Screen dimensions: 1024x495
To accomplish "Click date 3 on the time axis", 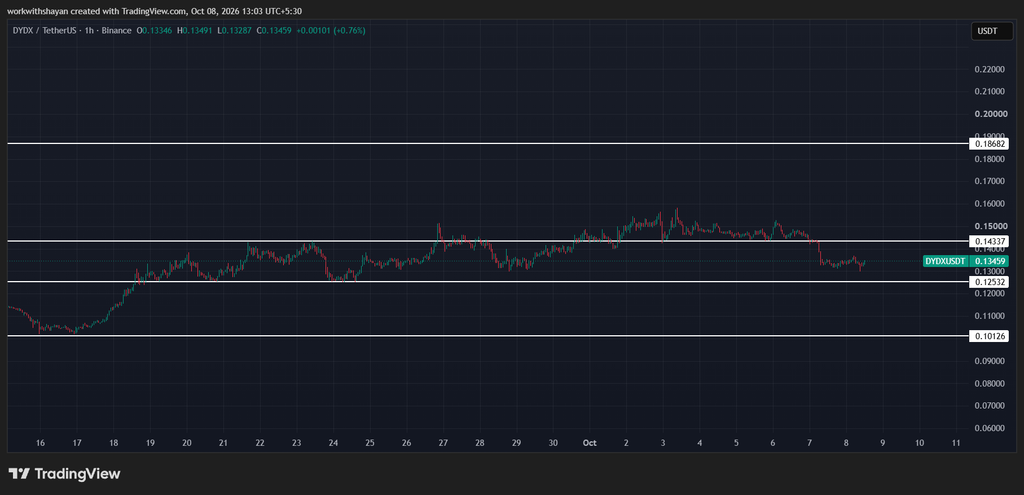I will (x=663, y=443).
